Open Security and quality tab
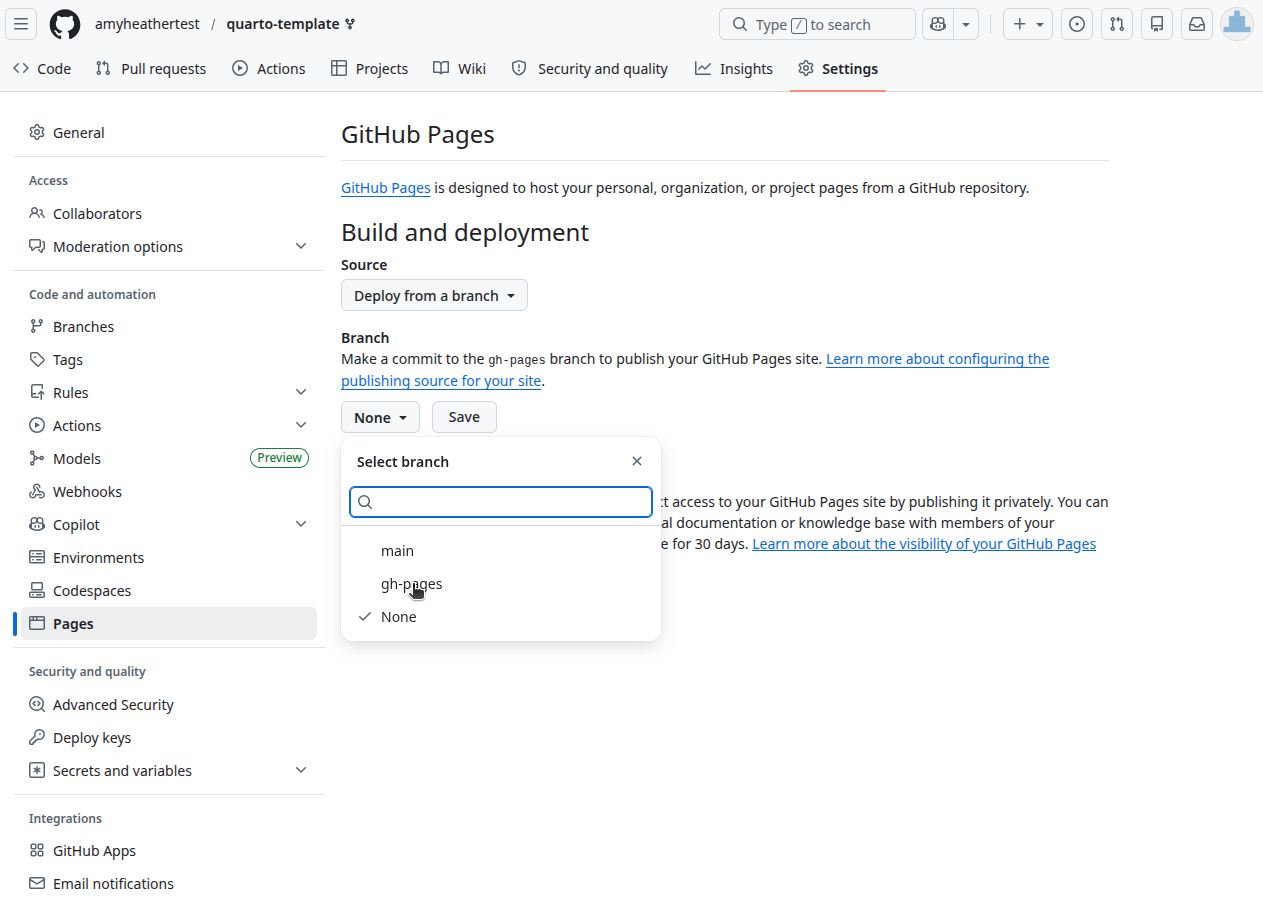Viewport: 1263px width, 907px height. pos(590,68)
